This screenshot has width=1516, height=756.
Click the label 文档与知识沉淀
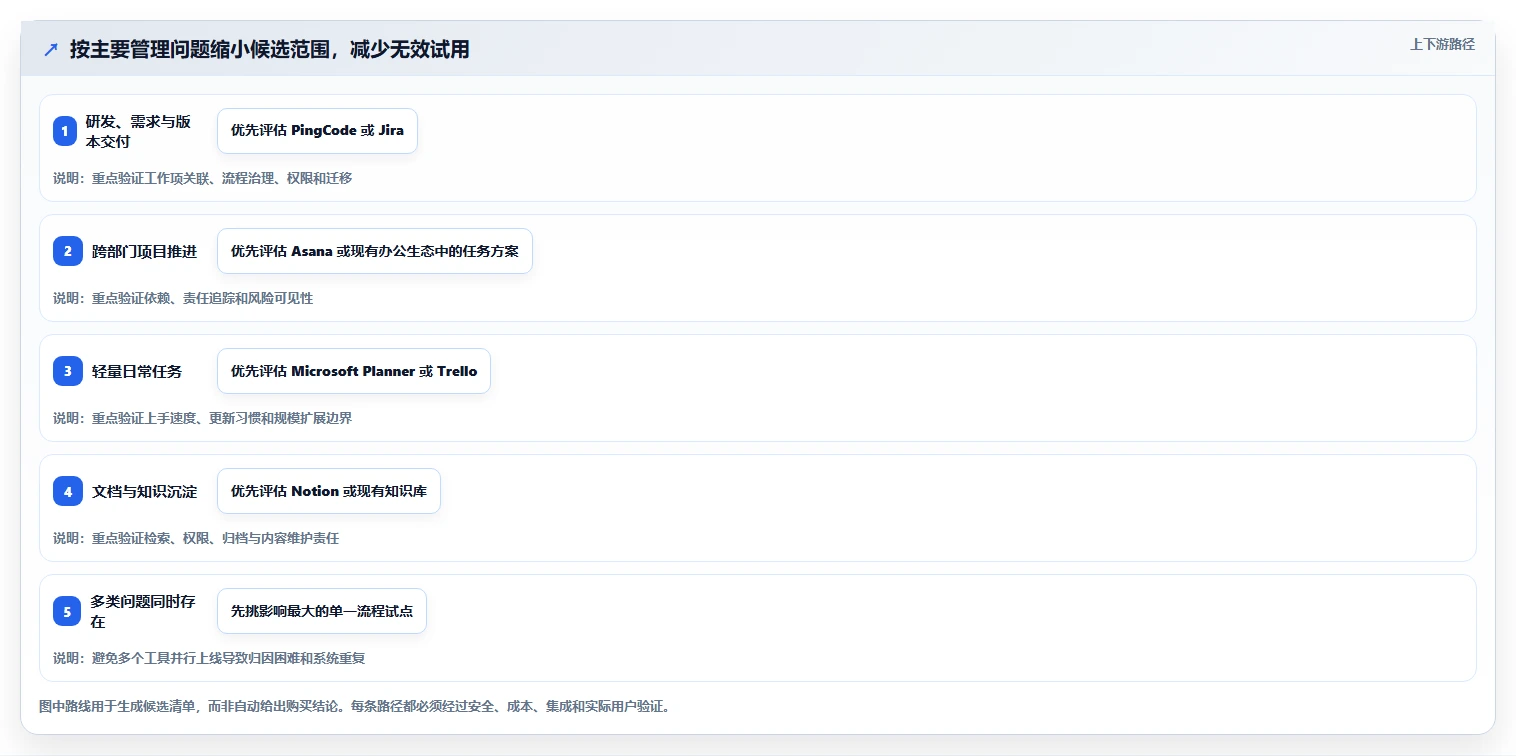click(144, 491)
